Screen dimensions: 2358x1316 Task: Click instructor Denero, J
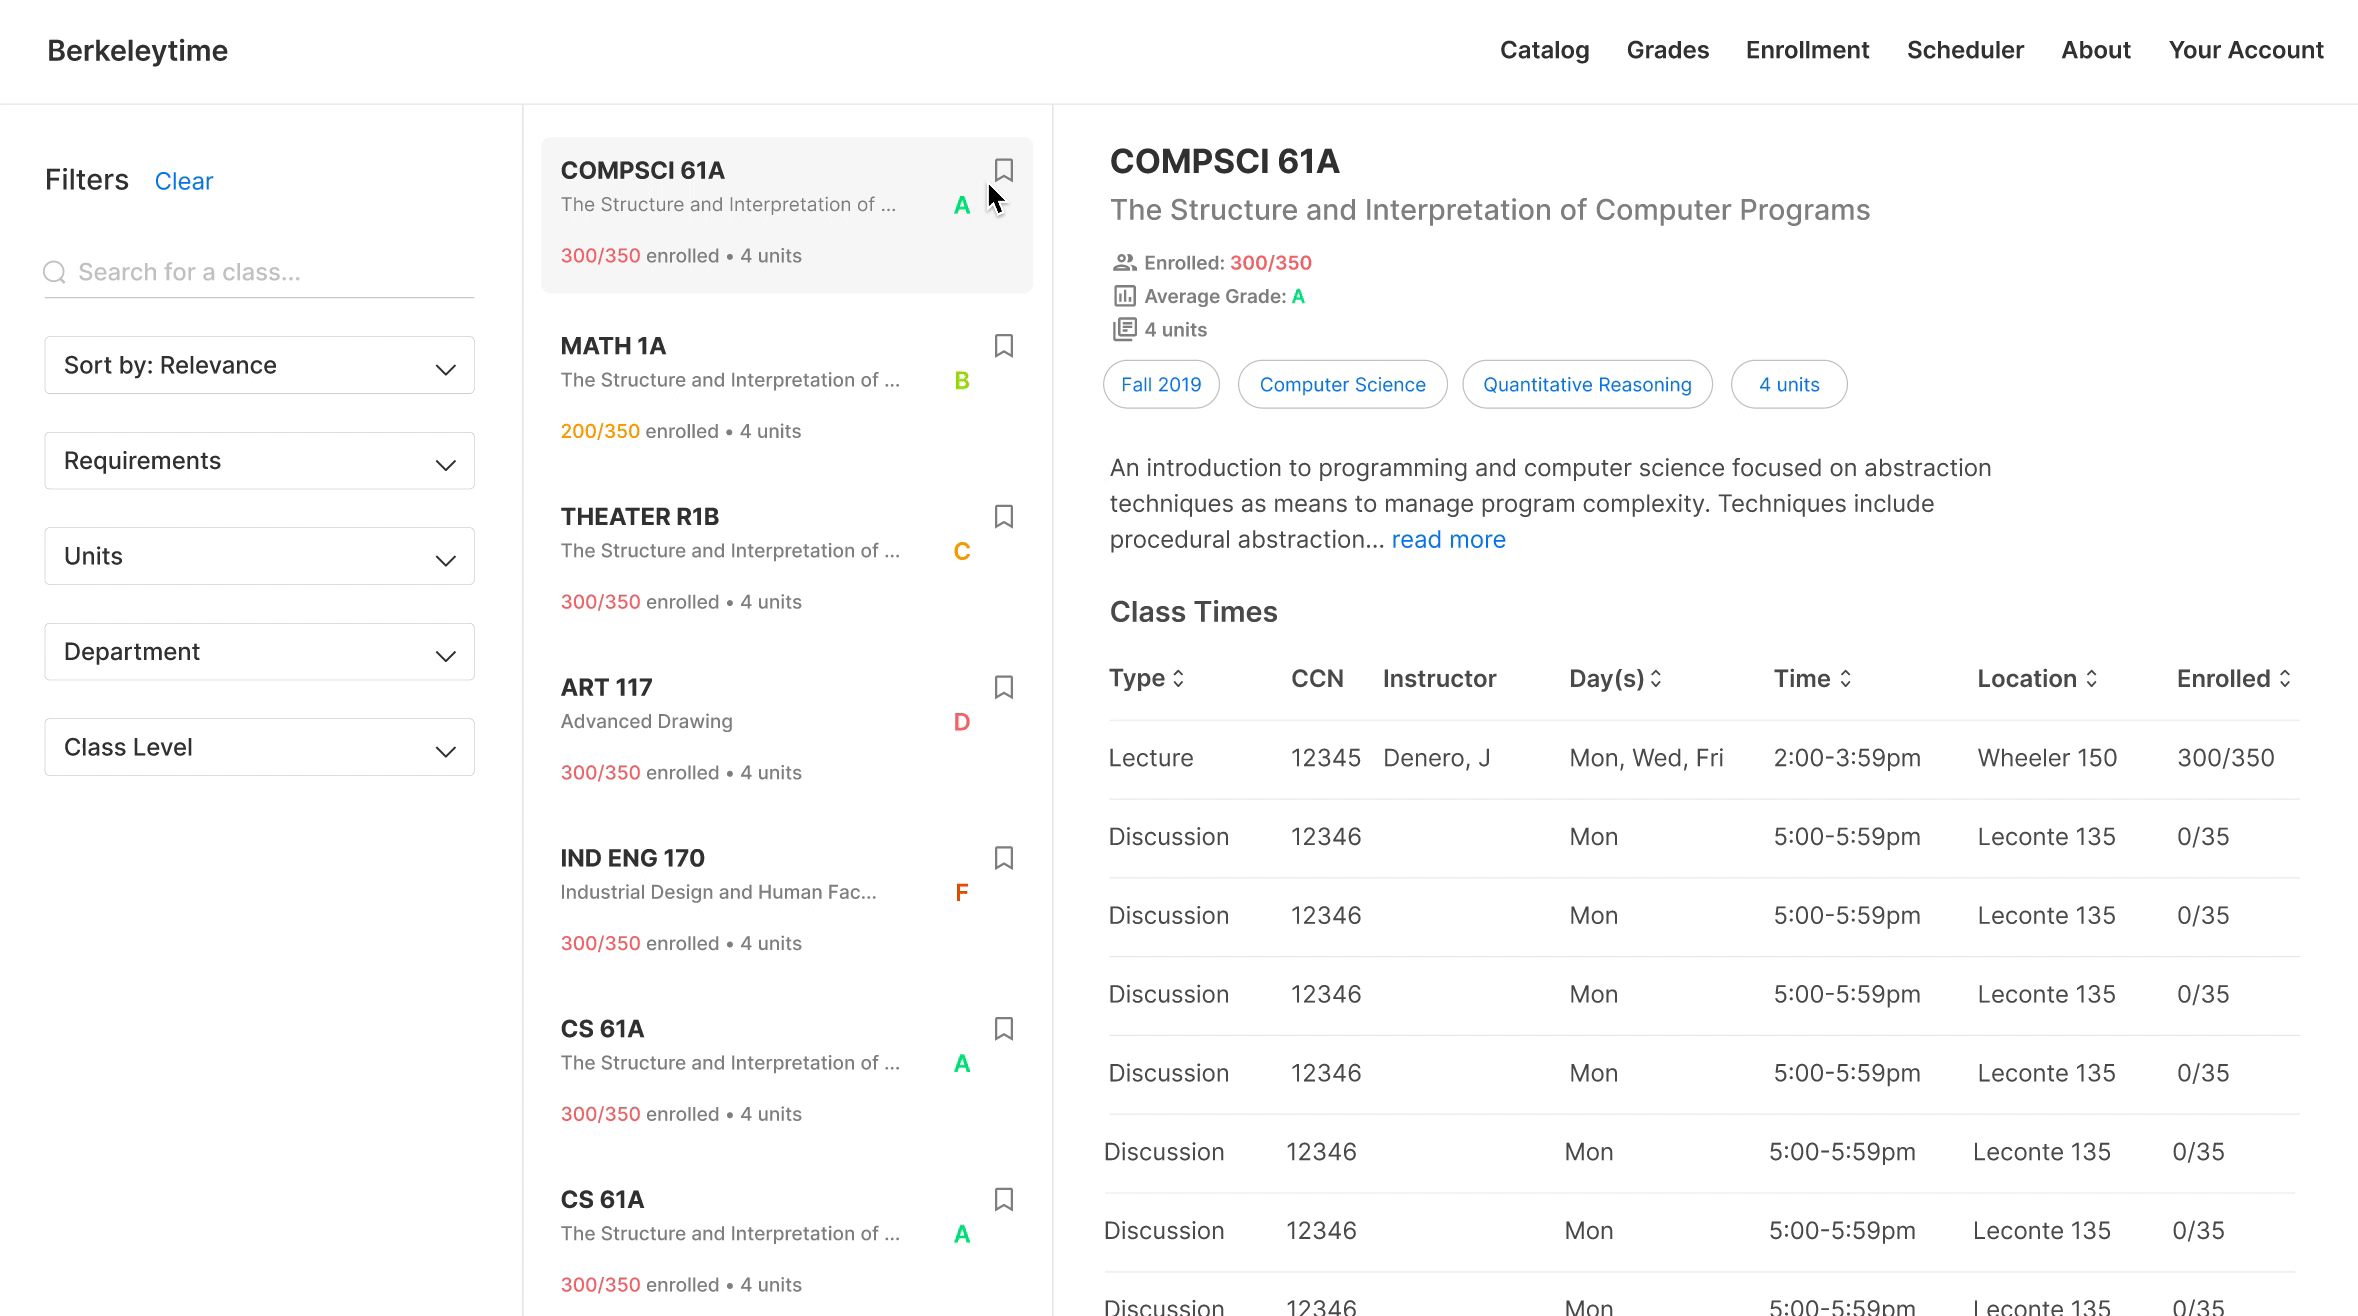coord(1436,758)
